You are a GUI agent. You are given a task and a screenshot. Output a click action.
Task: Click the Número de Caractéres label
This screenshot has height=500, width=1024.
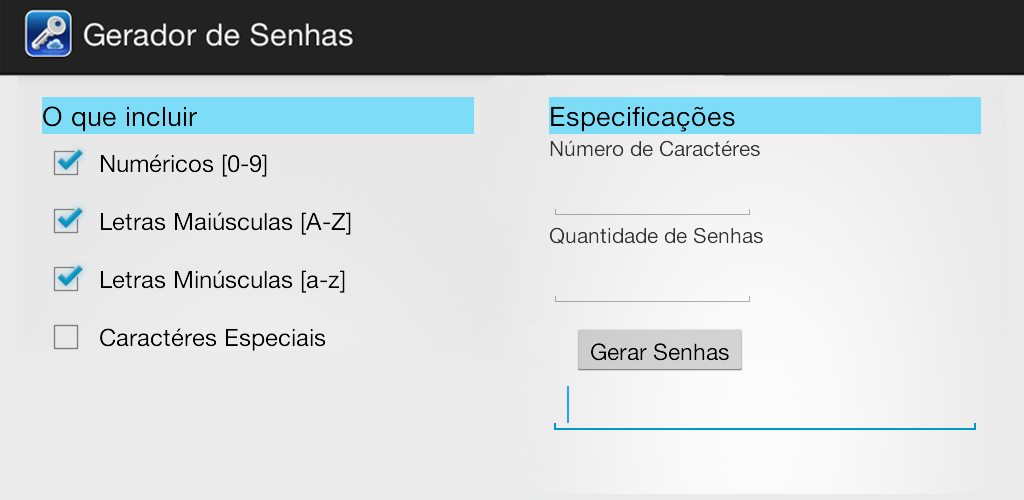[x=654, y=150]
